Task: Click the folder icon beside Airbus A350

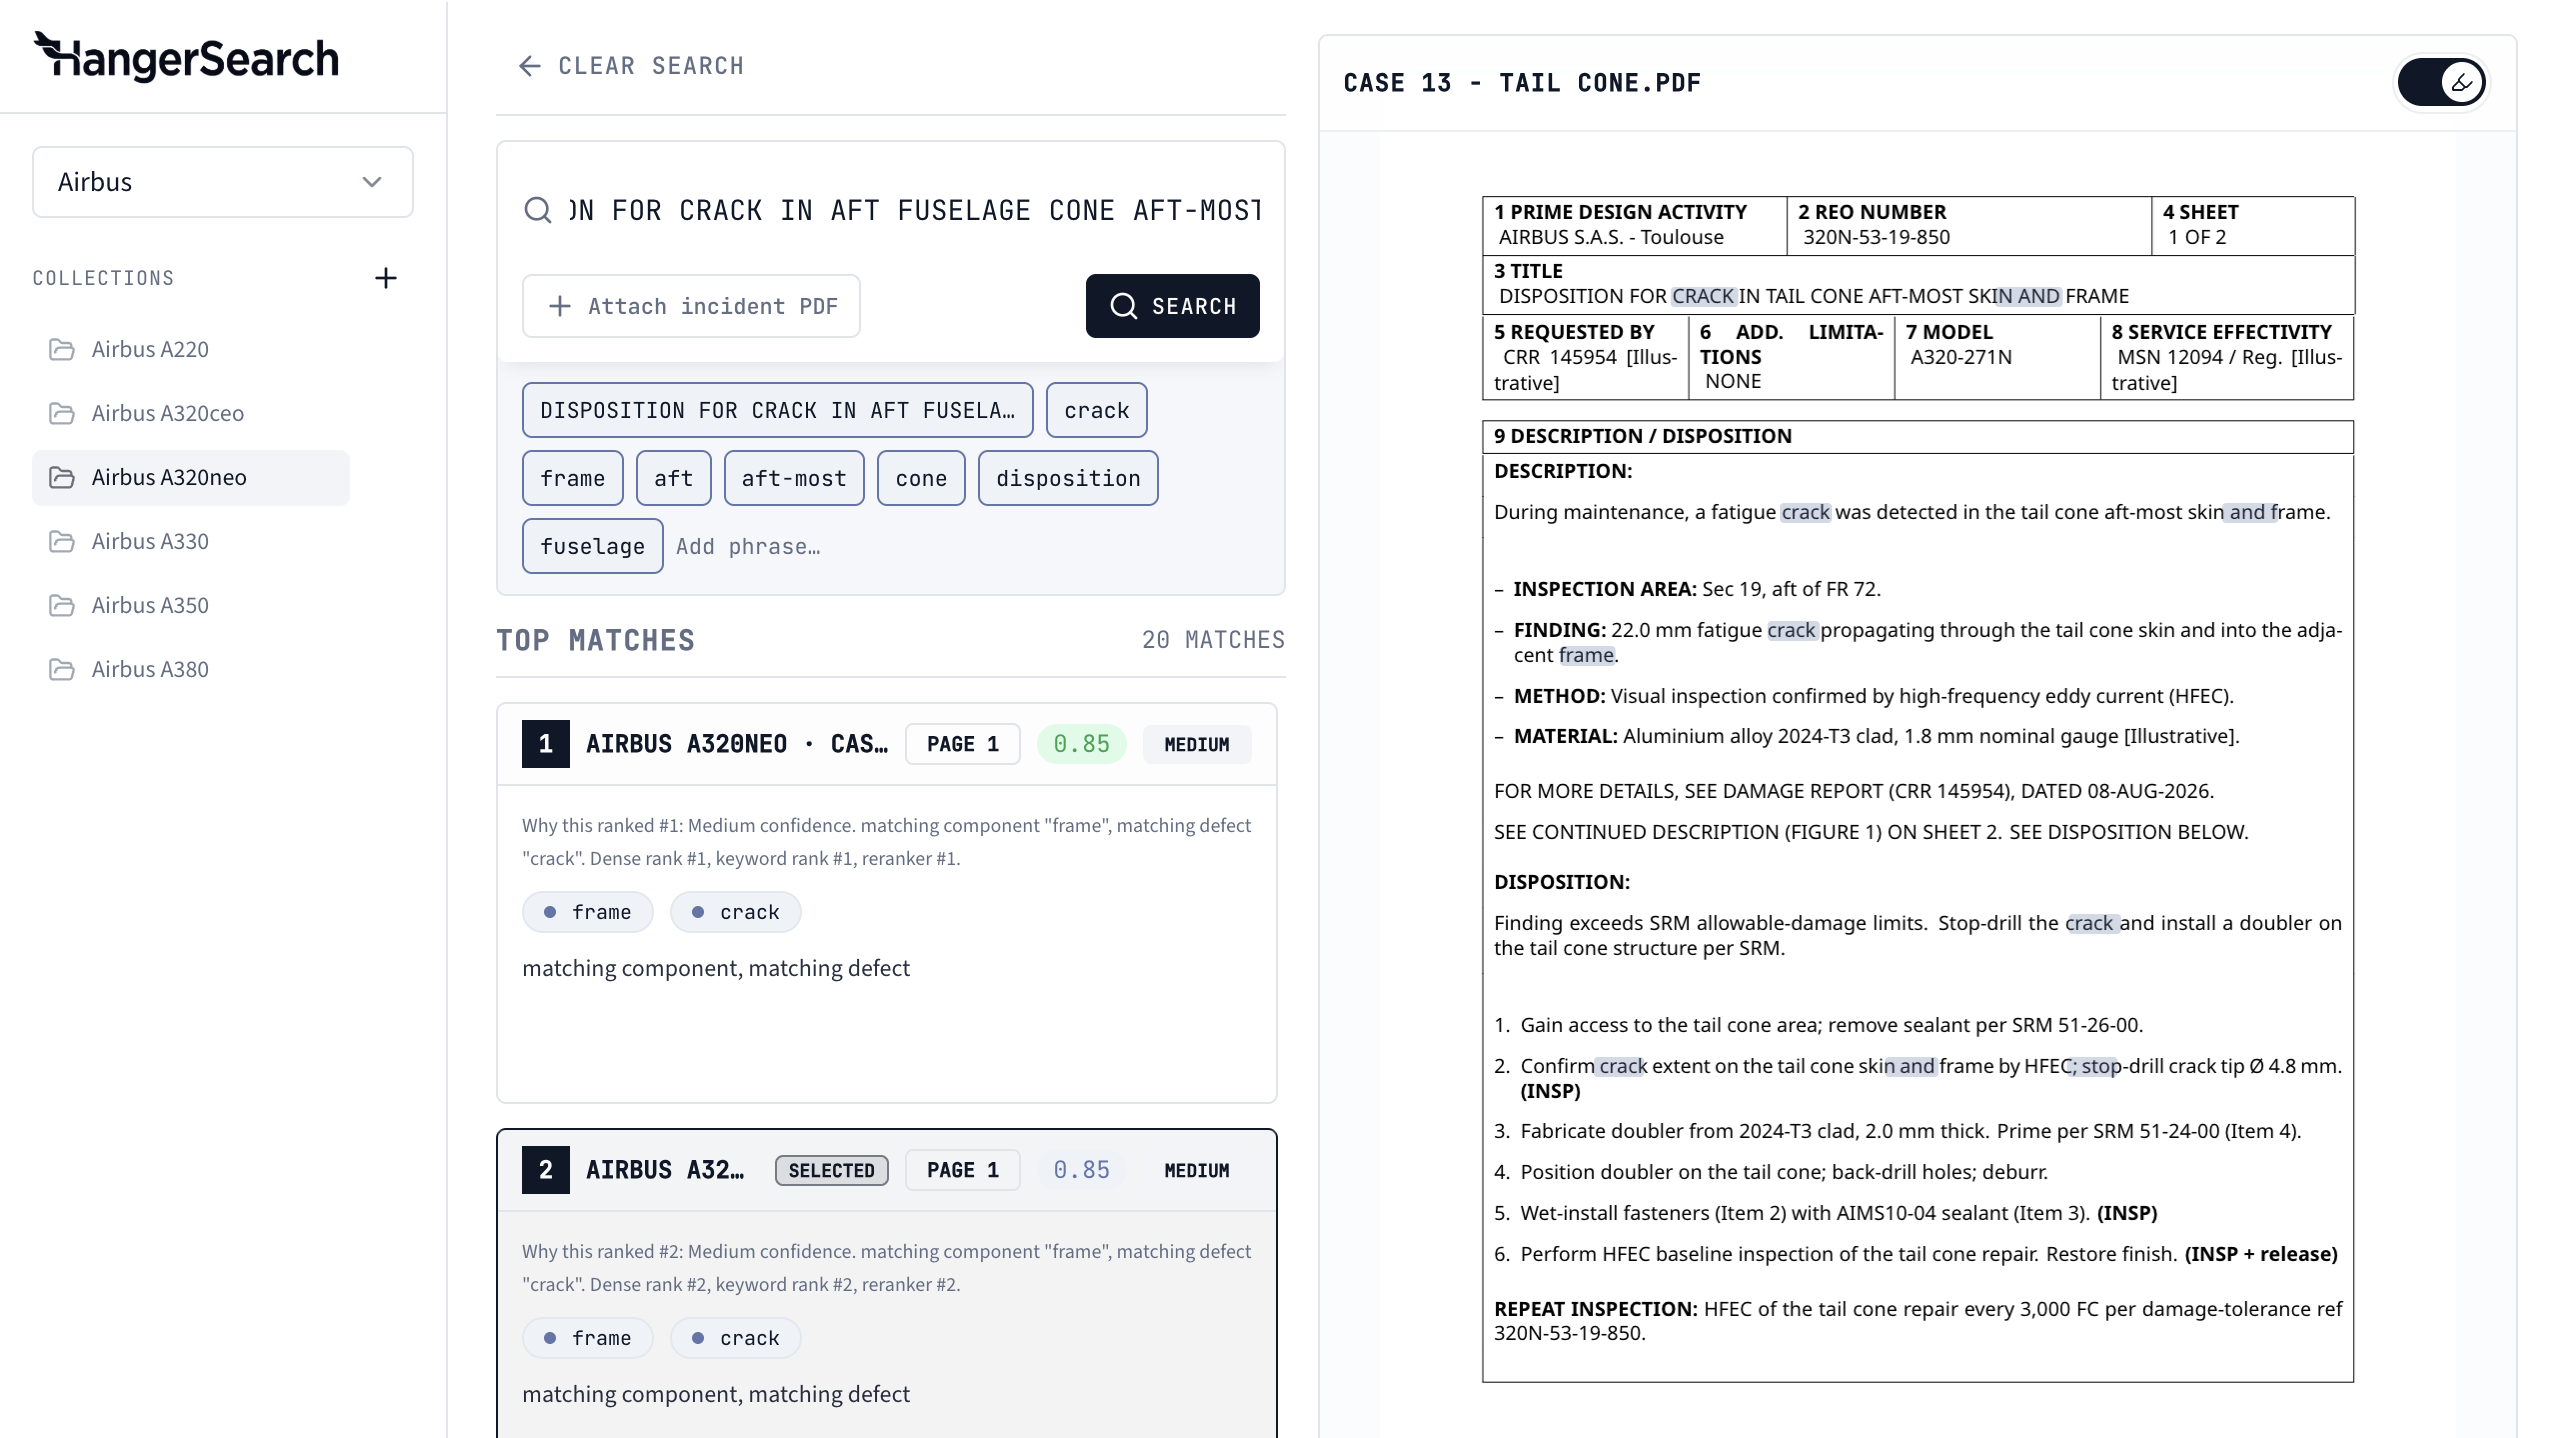Action: click(x=62, y=605)
